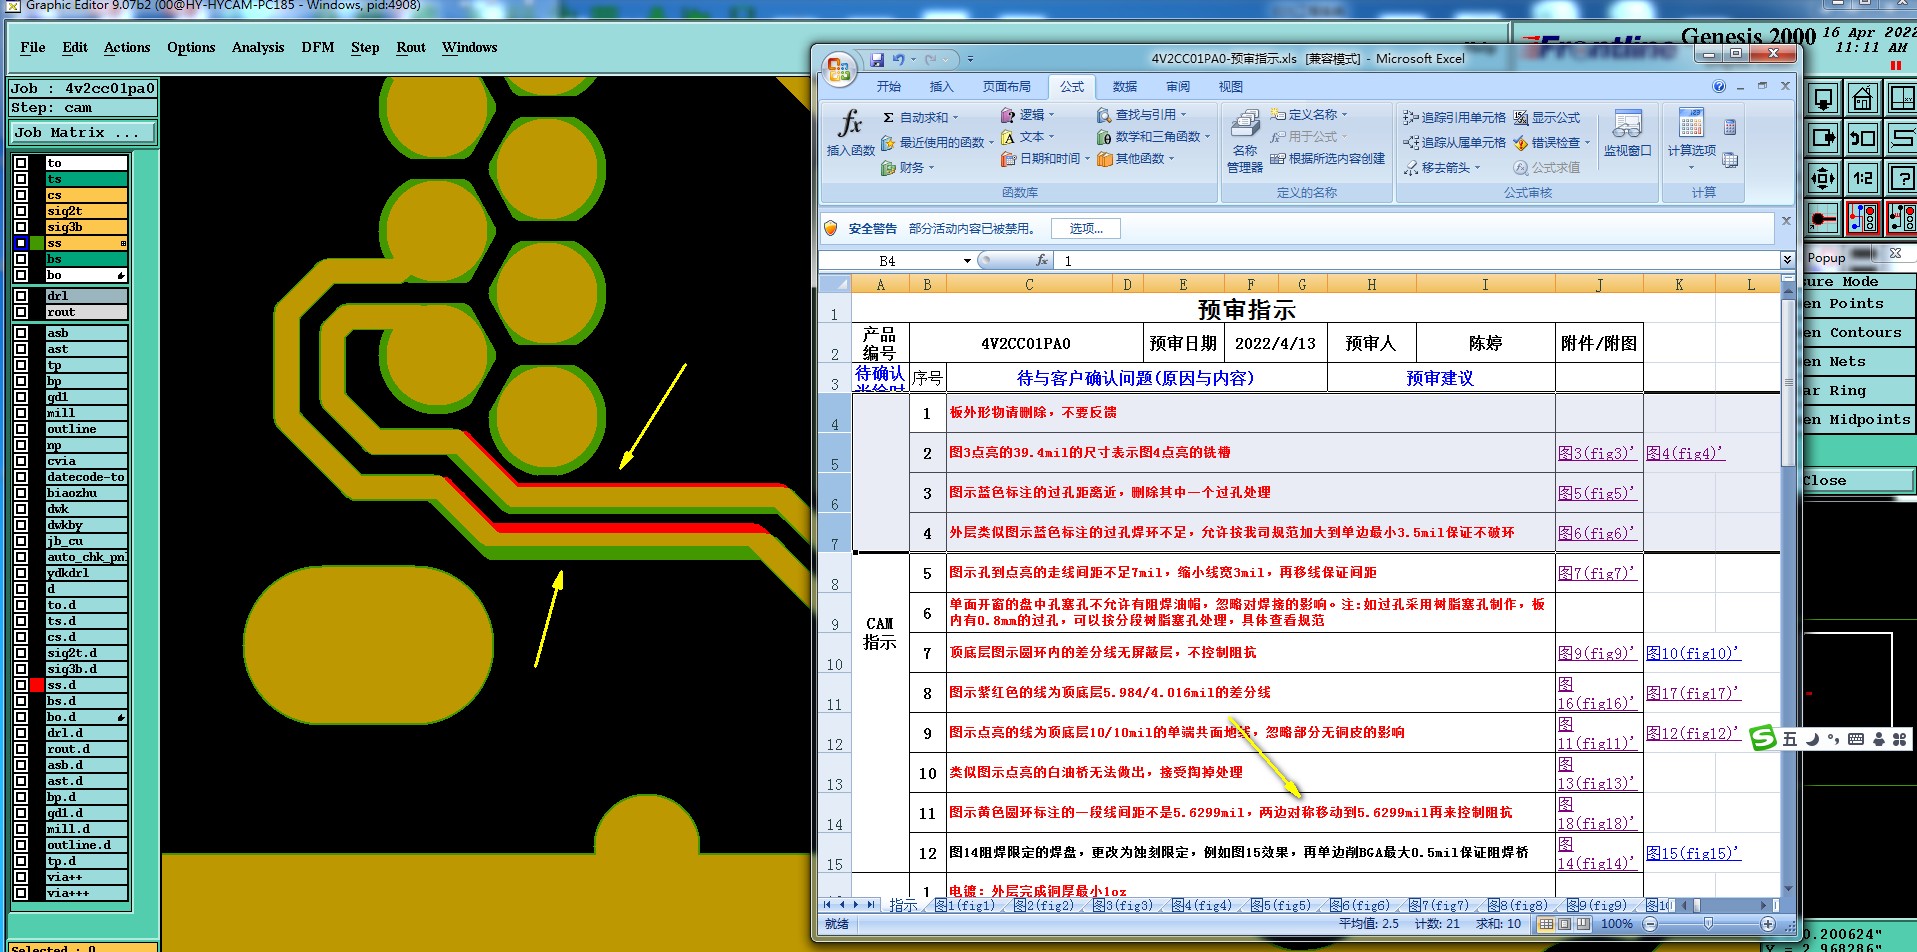Click fx icon in Excel formula bar
1917x952 pixels.
pos(1041,260)
